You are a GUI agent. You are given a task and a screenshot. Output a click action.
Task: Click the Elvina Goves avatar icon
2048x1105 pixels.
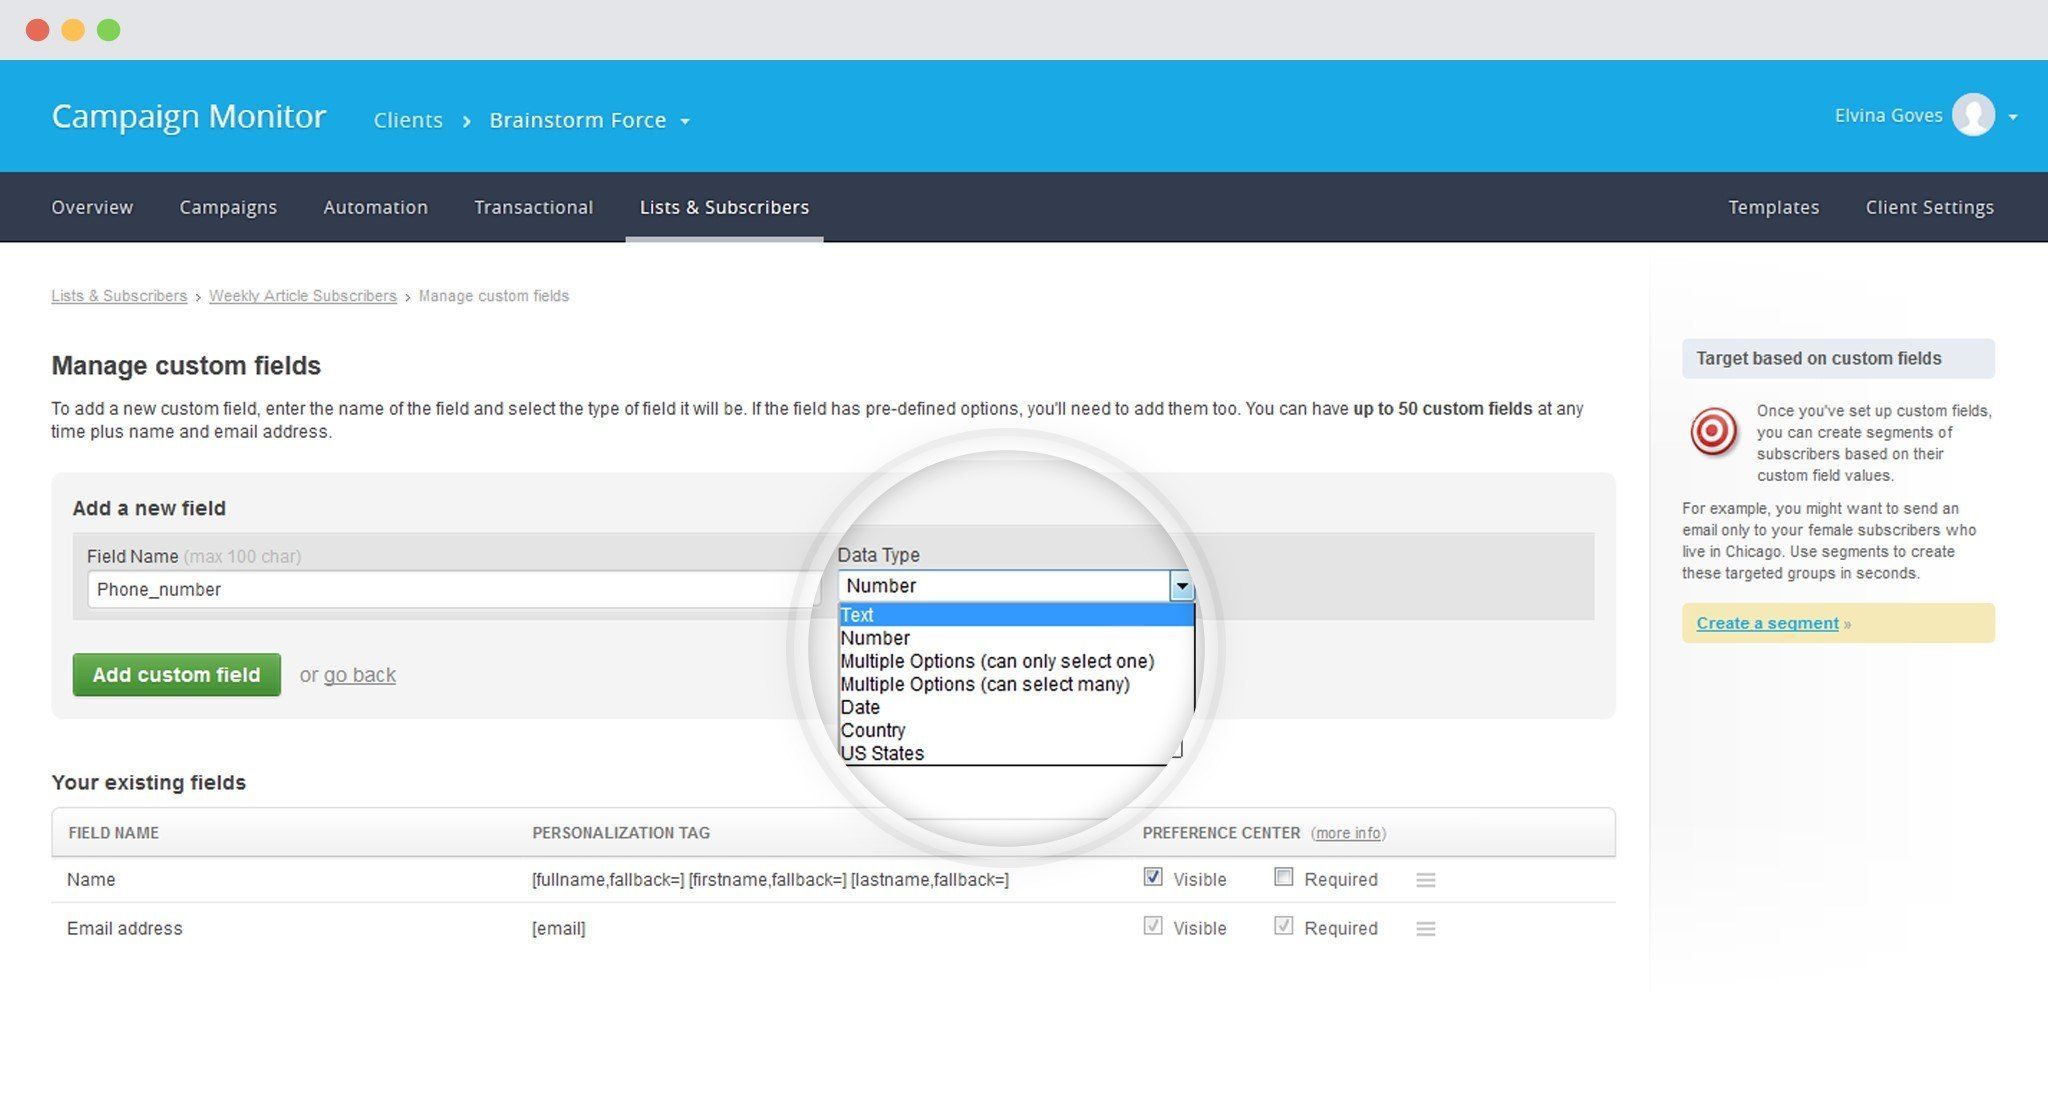[x=1973, y=116]
